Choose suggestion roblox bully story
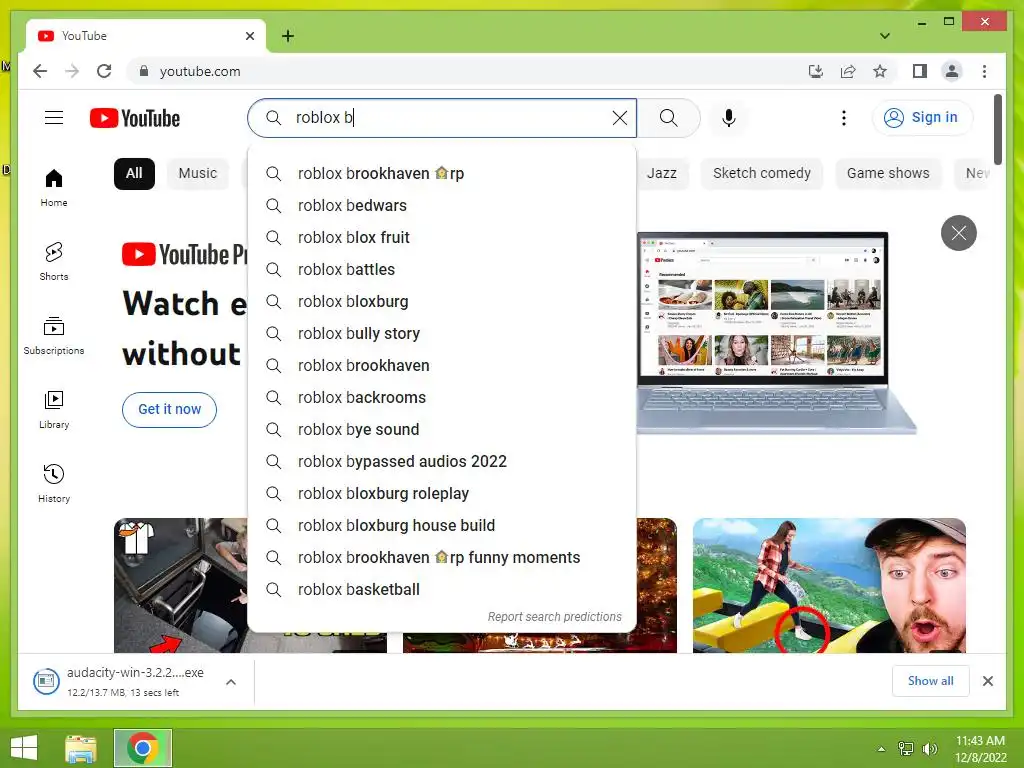The image size is (1024, 768). 442,334
